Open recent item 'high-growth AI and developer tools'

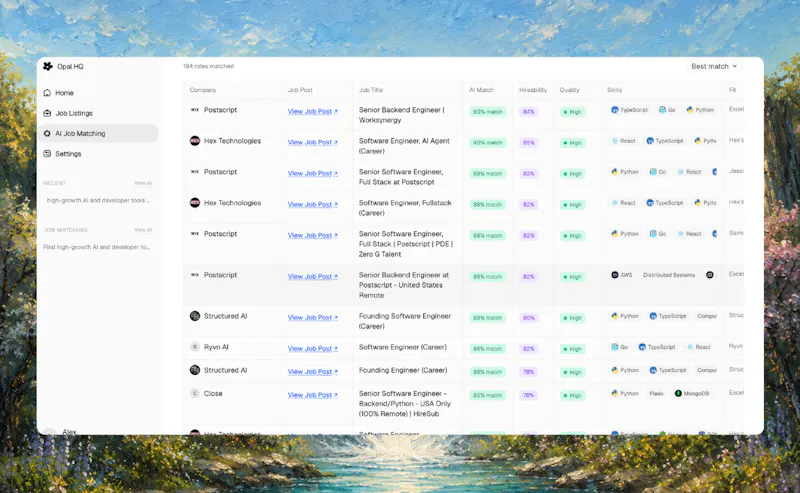click(98, 201)
